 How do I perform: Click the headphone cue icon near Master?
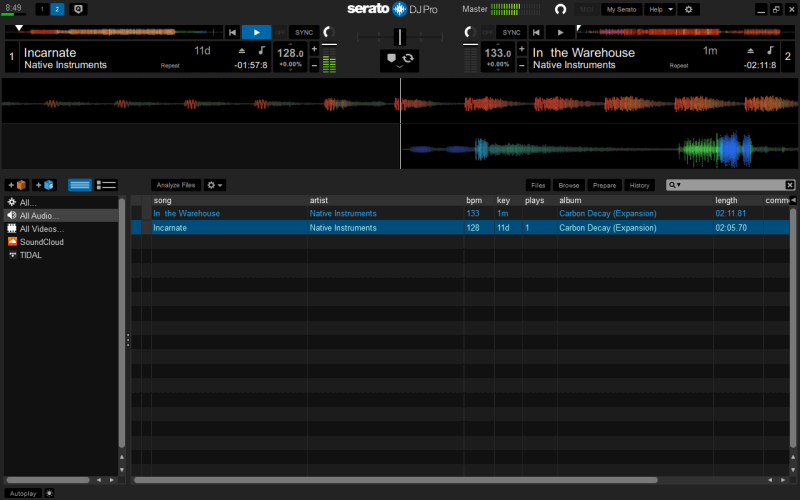560,9
